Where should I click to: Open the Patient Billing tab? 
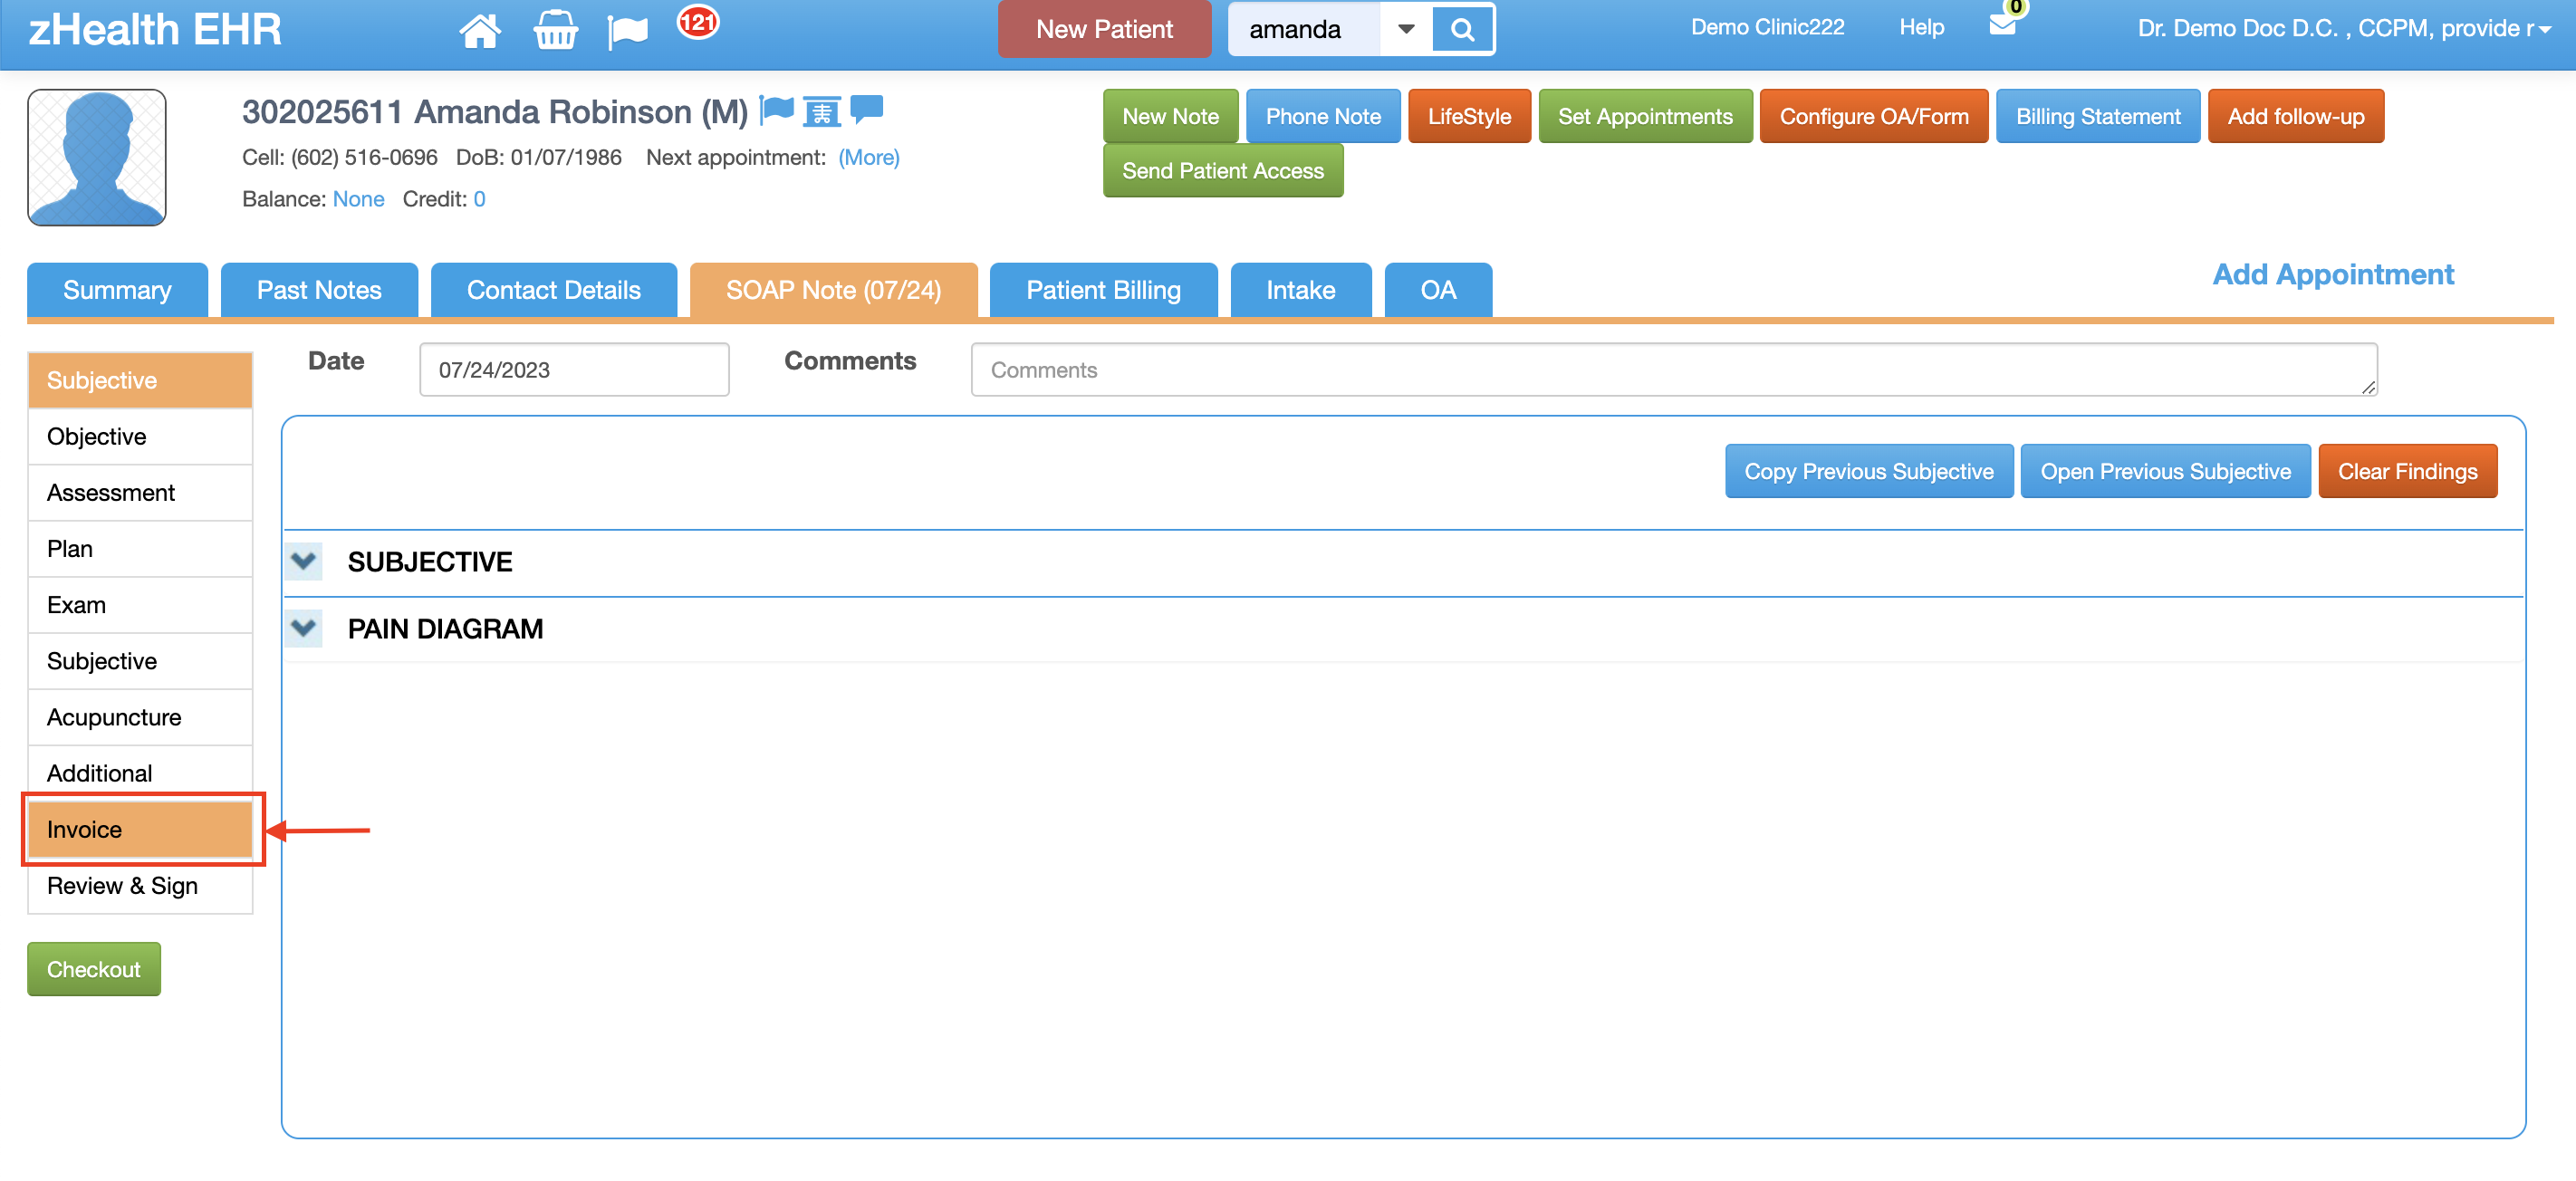[x=1103, y=290]
